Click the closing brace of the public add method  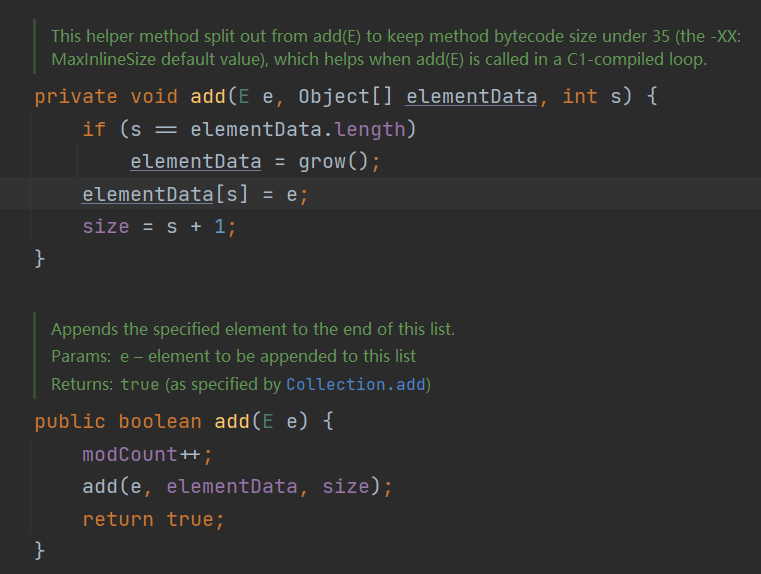point(40,551)
